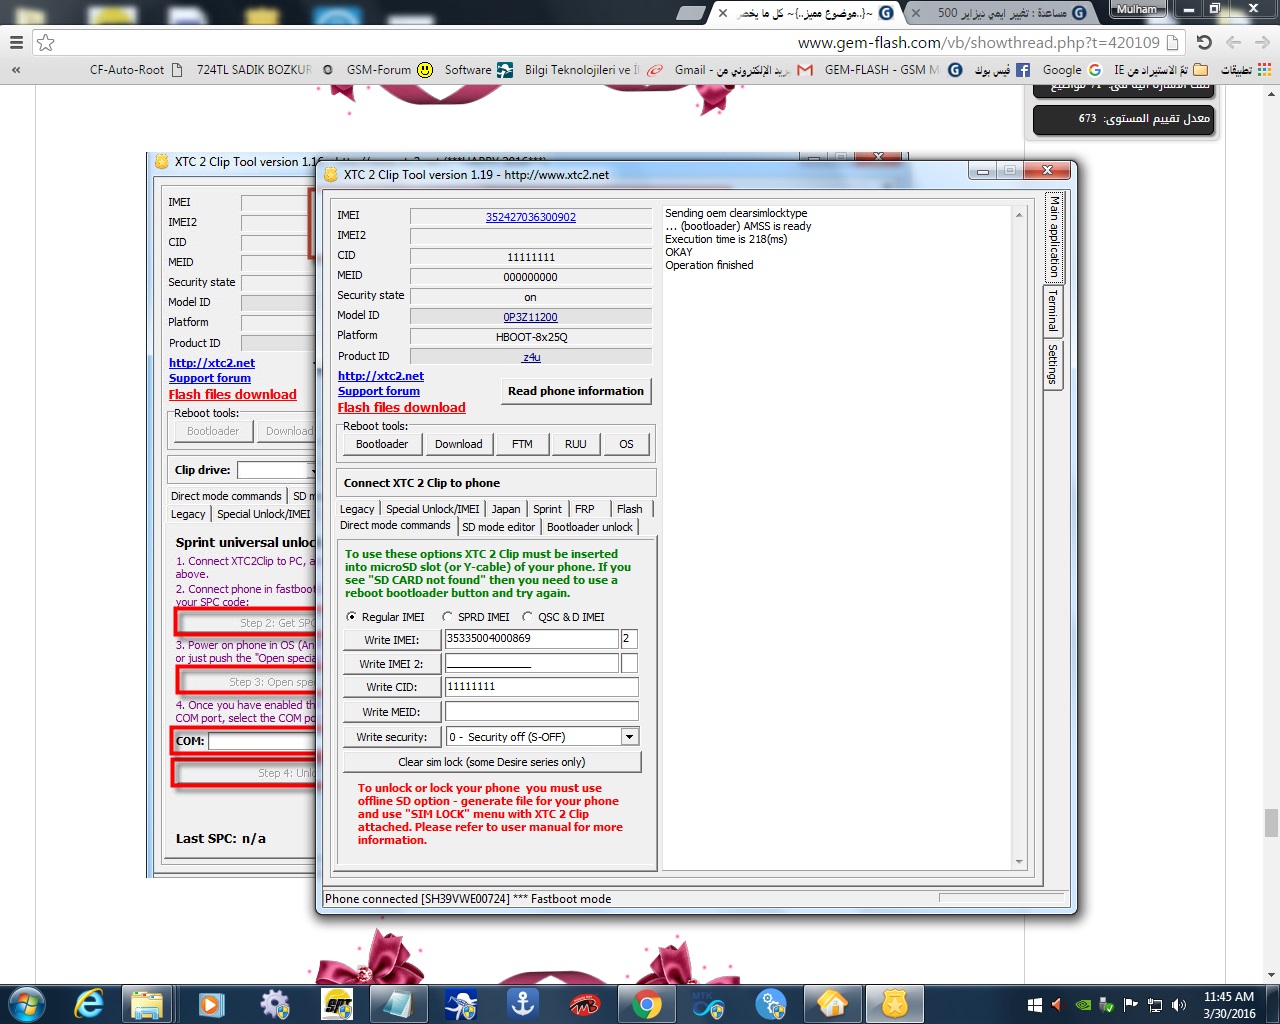Reboot phone to Bootloader
The image size is (1280, 1024).
pos(382,444)
